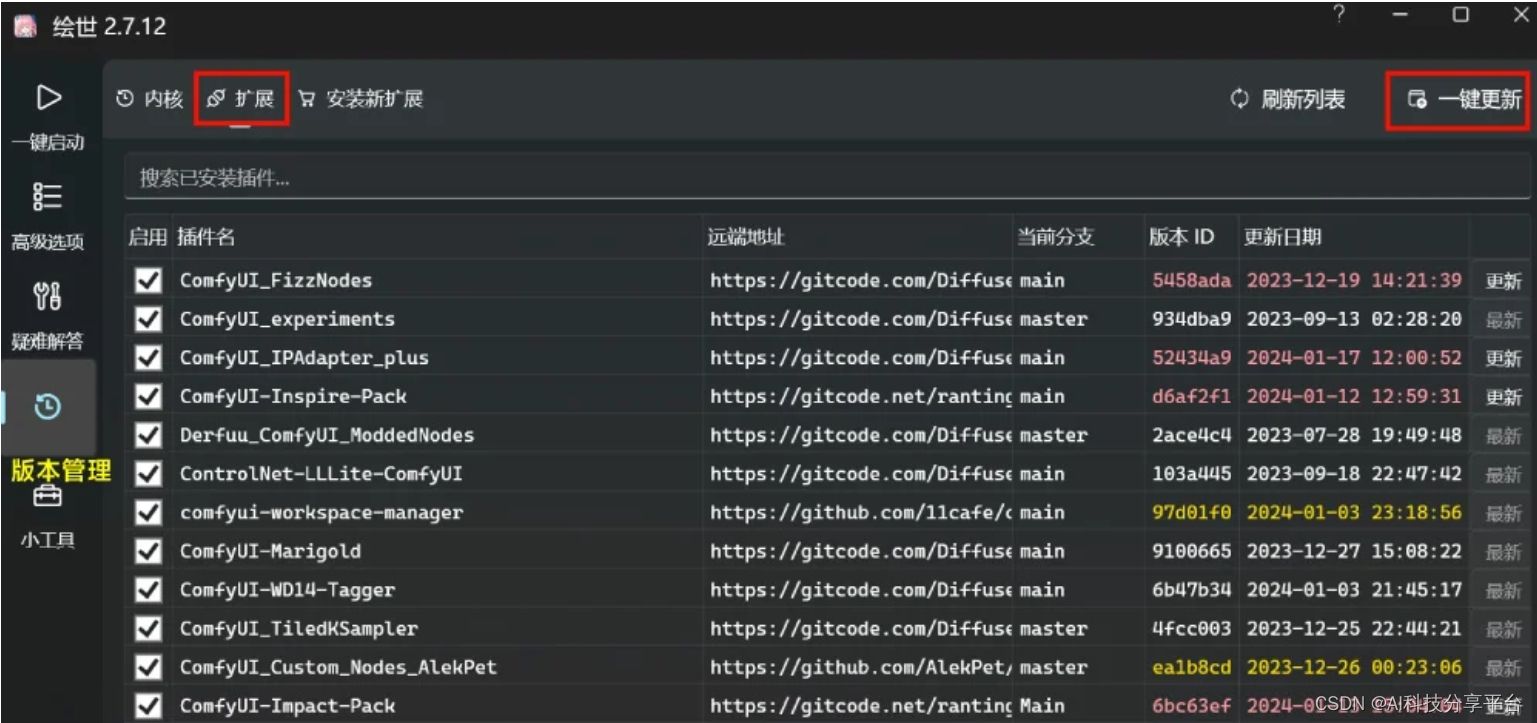Click date 2023-09-18 22:47:42
Viewport: 1537px width, 723px height.
click(x=1354, y=474)
